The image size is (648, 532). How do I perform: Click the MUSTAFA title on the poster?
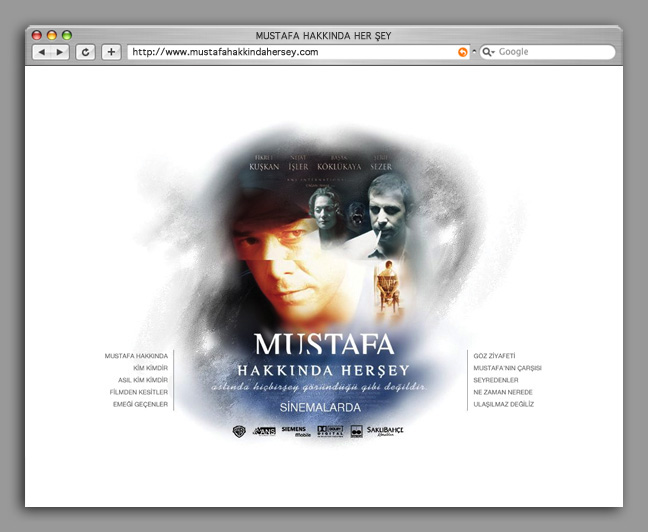(325, 344)
